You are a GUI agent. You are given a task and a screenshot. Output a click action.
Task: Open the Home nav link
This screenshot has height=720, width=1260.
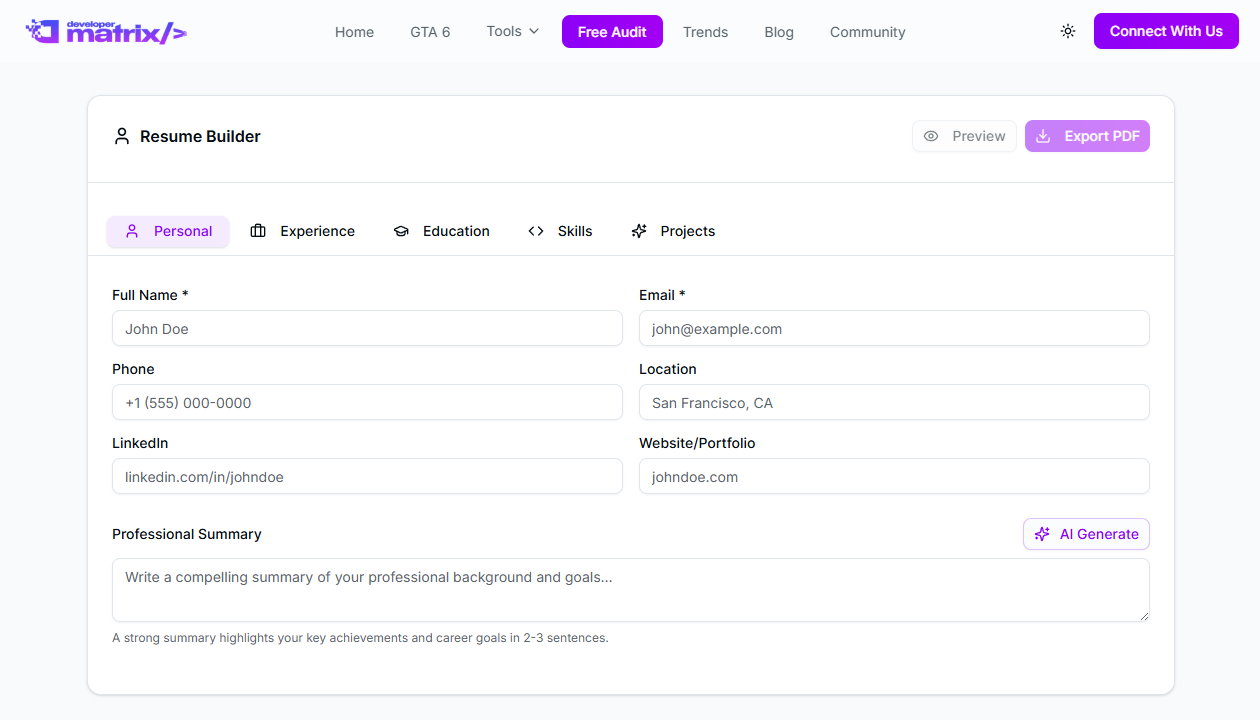(354, 32)
